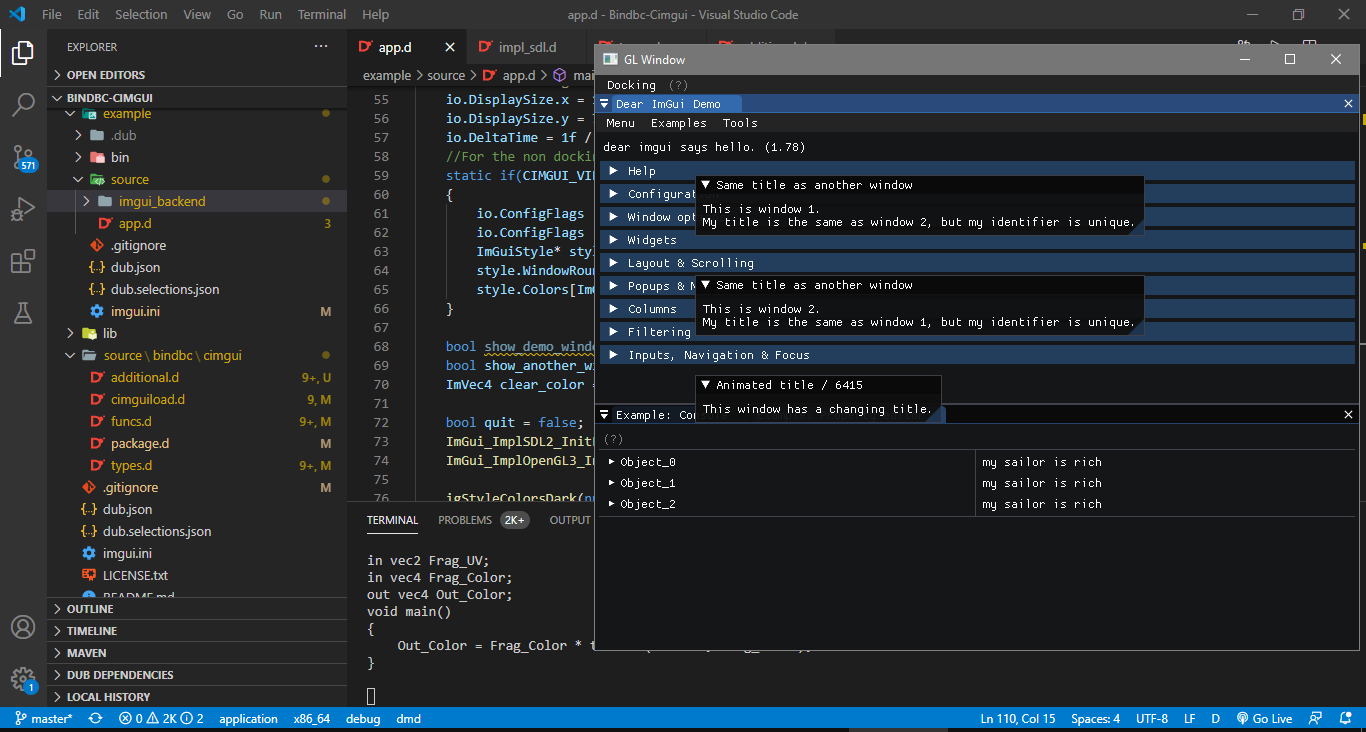Switch to the PROBLEMS panel tab
Viewport: 1366px width, 732px height.
coord(465,520)
